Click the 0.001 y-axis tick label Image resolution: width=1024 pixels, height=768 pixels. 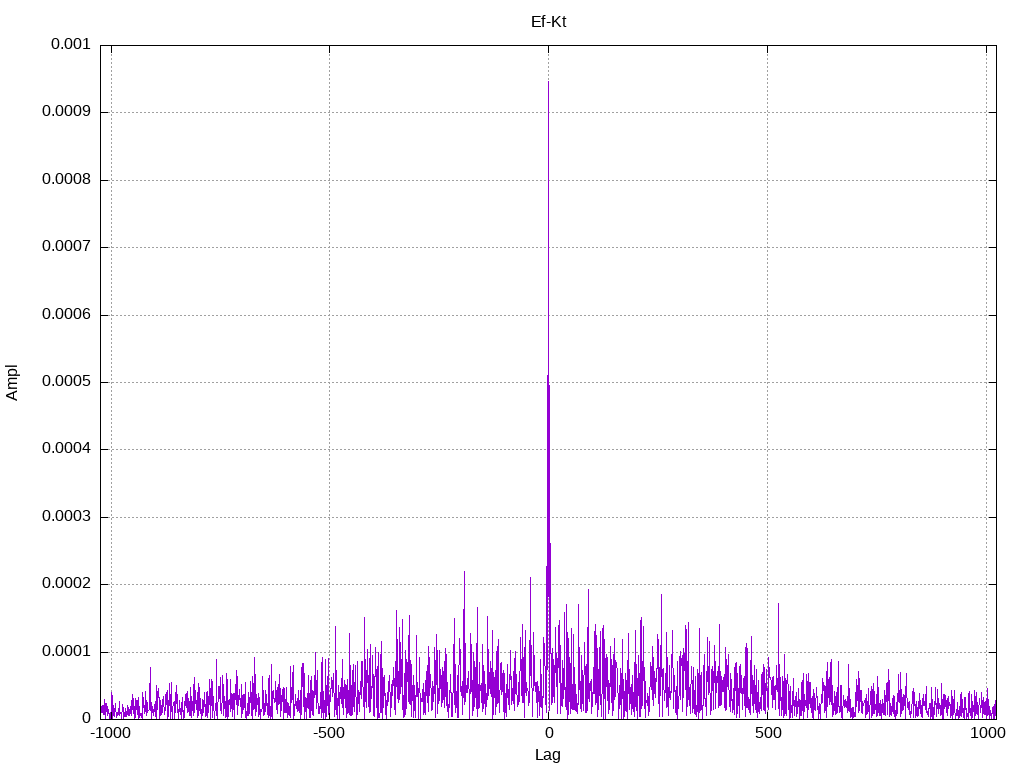click(x=70, y=45)
